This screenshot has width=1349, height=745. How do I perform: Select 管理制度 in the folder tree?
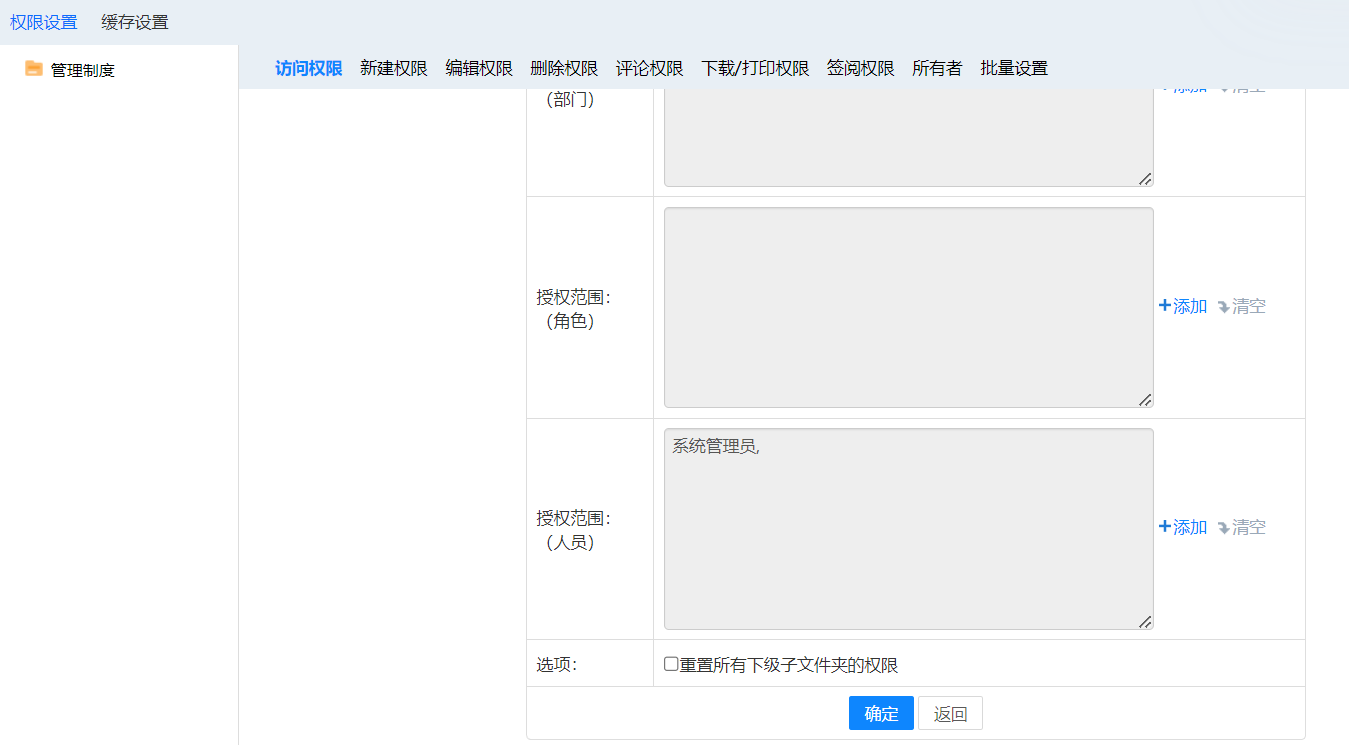click(x=83, y=71)
